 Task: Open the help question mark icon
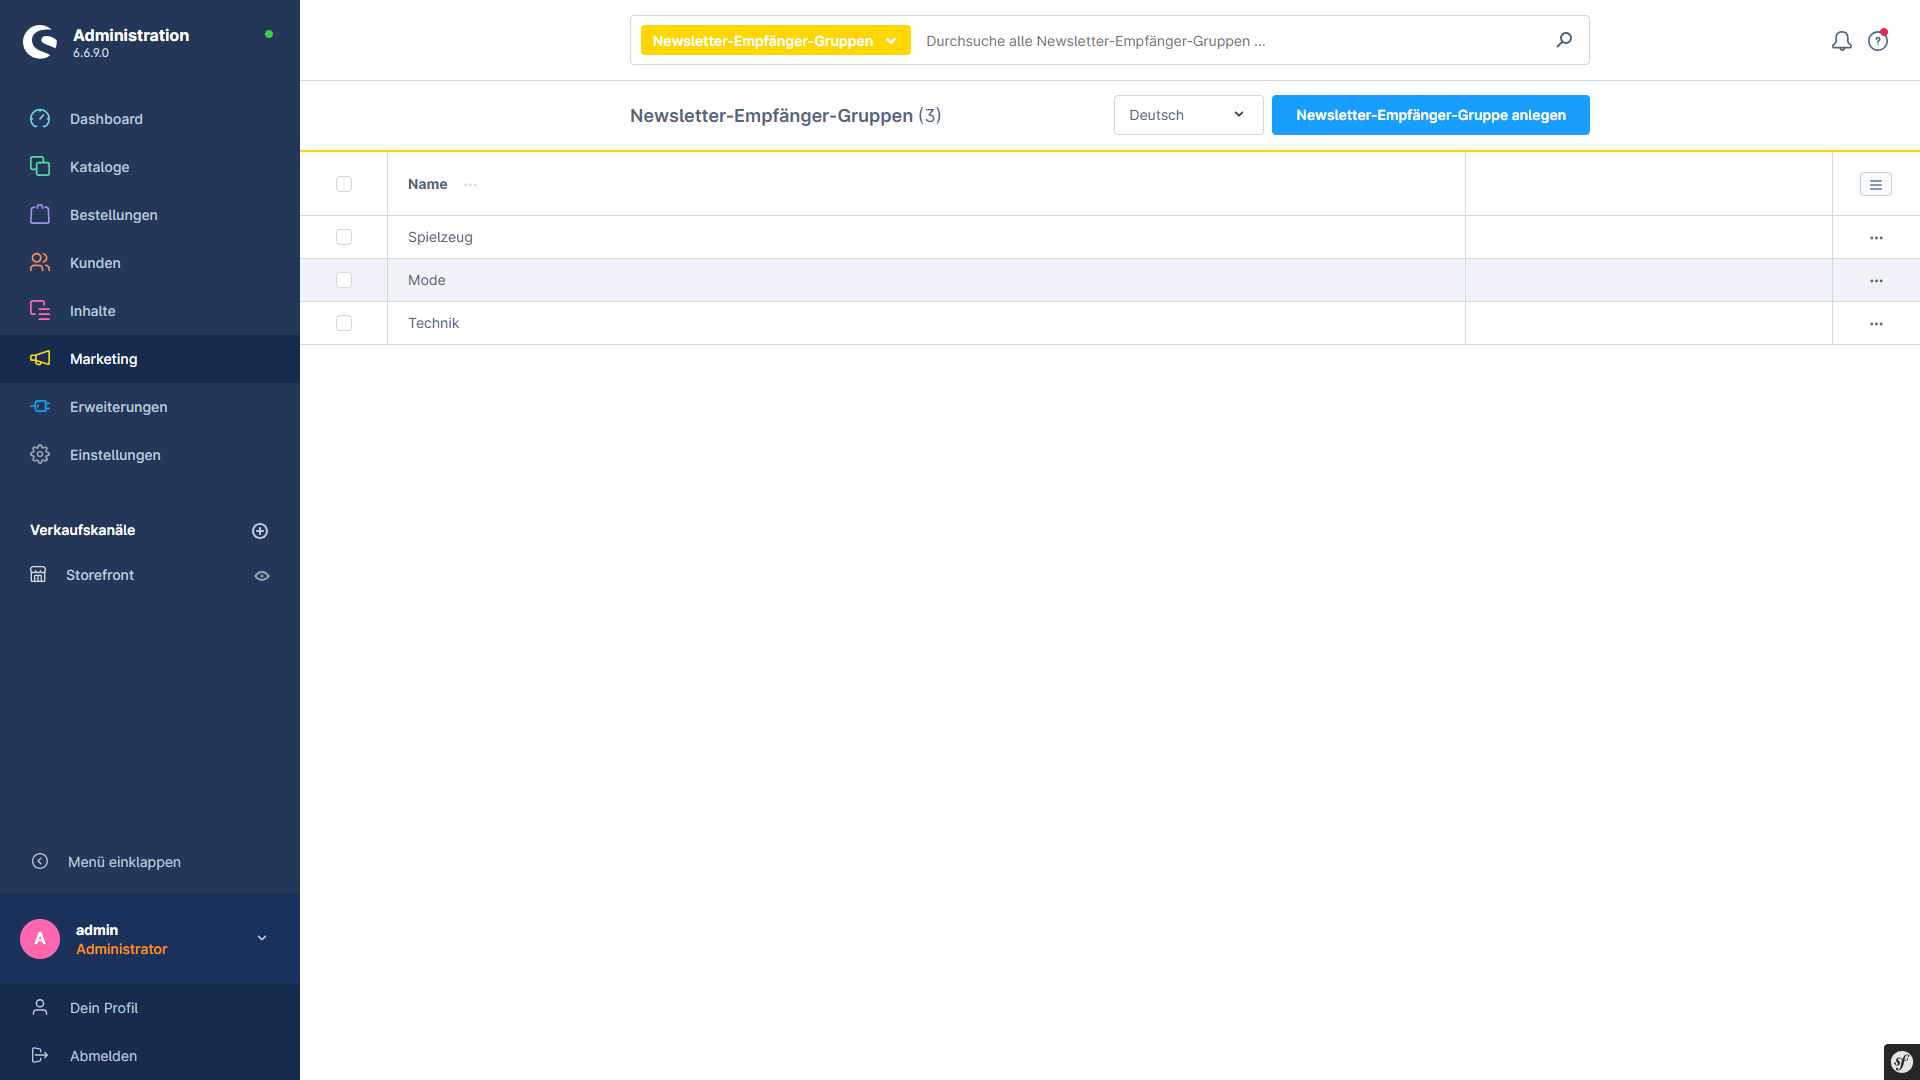pyautogui.click(x=1877, y=41)
